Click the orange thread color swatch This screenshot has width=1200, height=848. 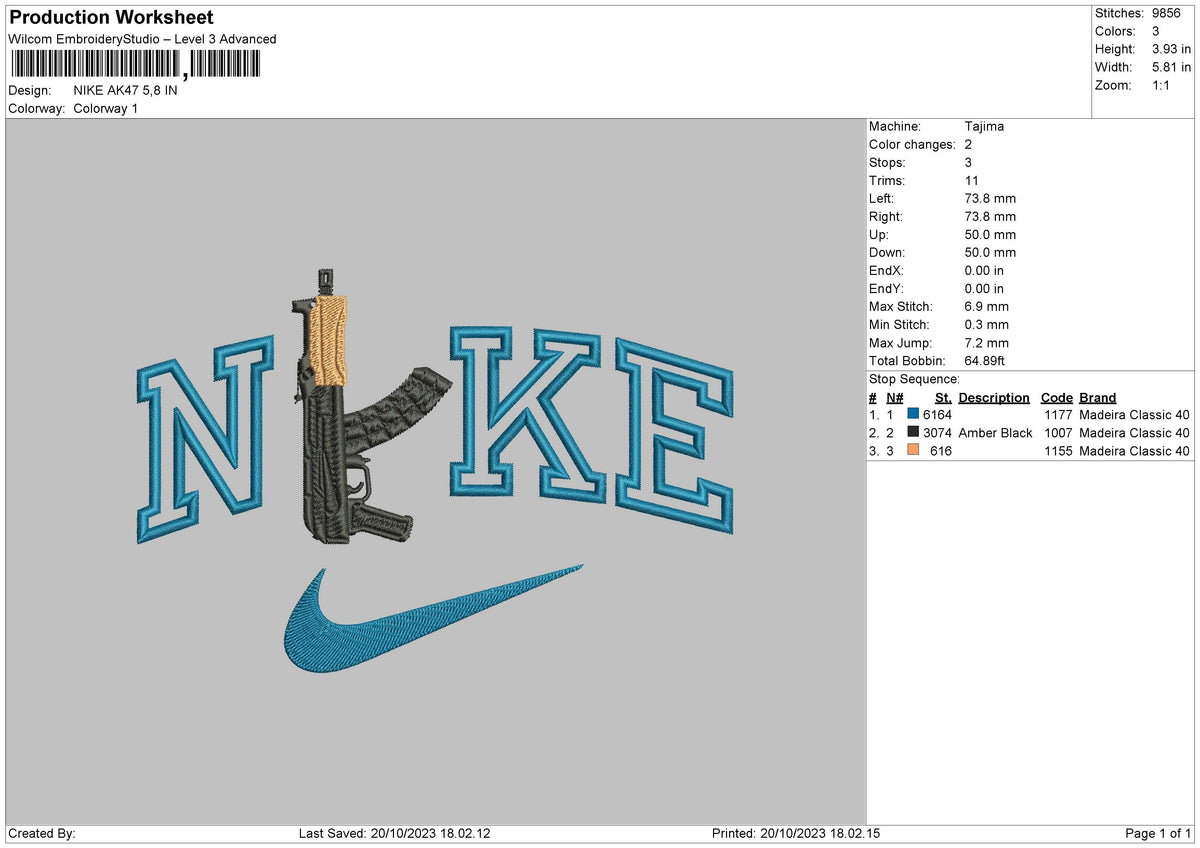(913, 451)
